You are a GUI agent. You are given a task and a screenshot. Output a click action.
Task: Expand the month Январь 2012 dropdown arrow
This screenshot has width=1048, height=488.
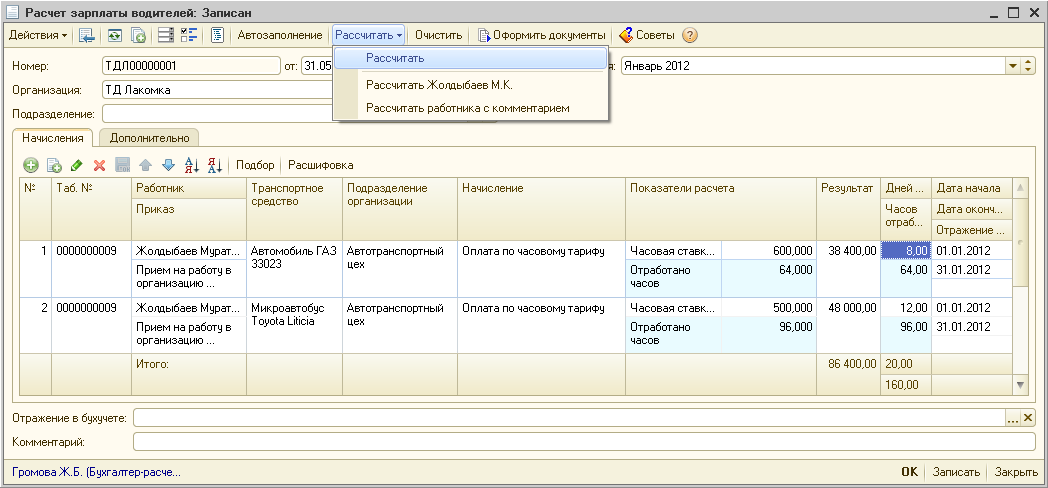pos(1013,66)
